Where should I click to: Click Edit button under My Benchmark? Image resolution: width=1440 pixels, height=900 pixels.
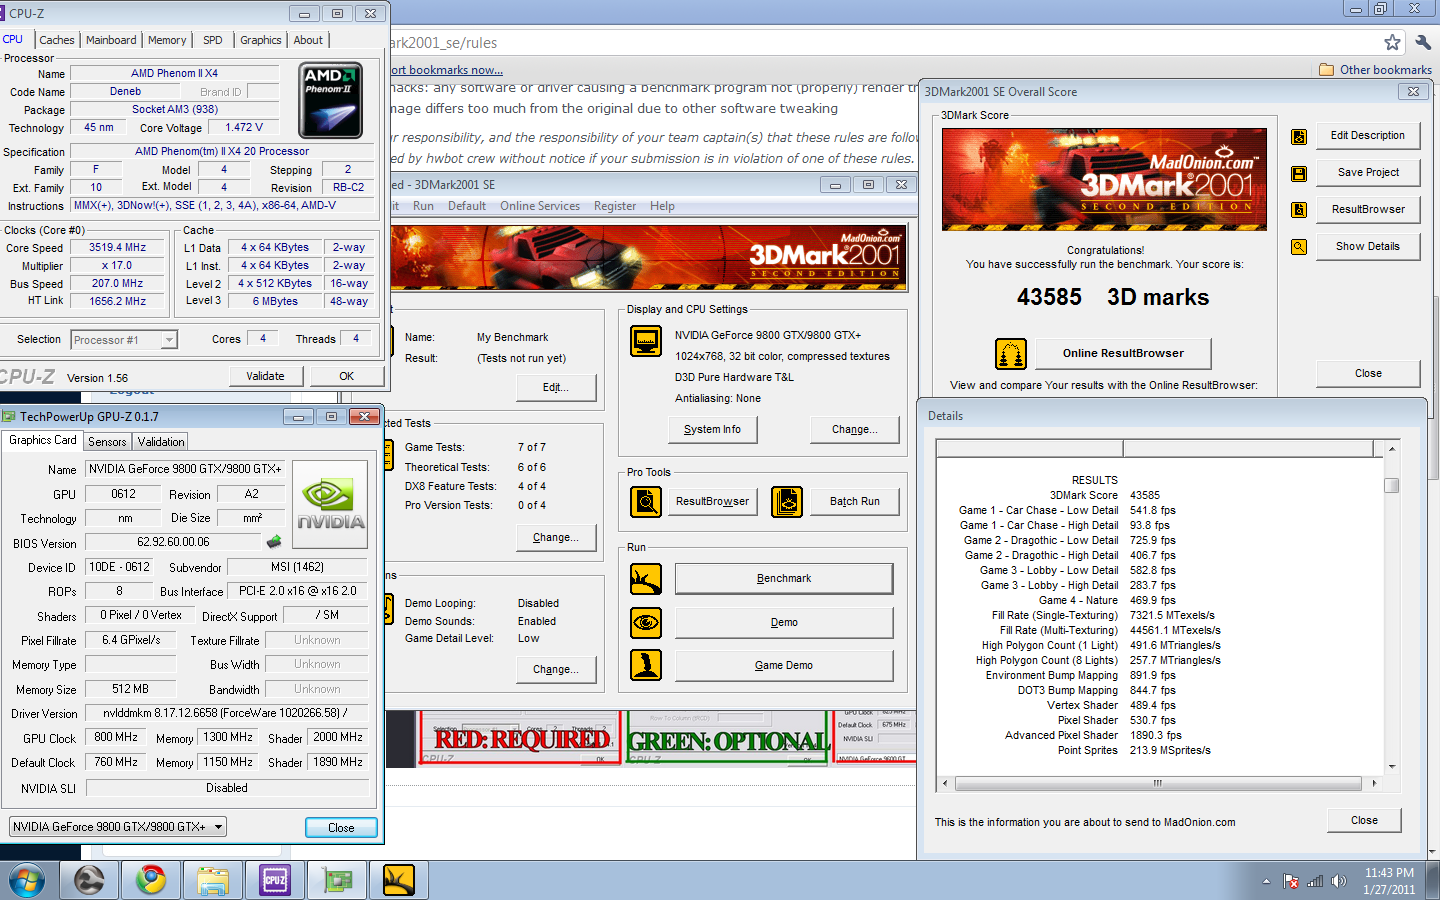pyautogui.click(x=556, y=387)
